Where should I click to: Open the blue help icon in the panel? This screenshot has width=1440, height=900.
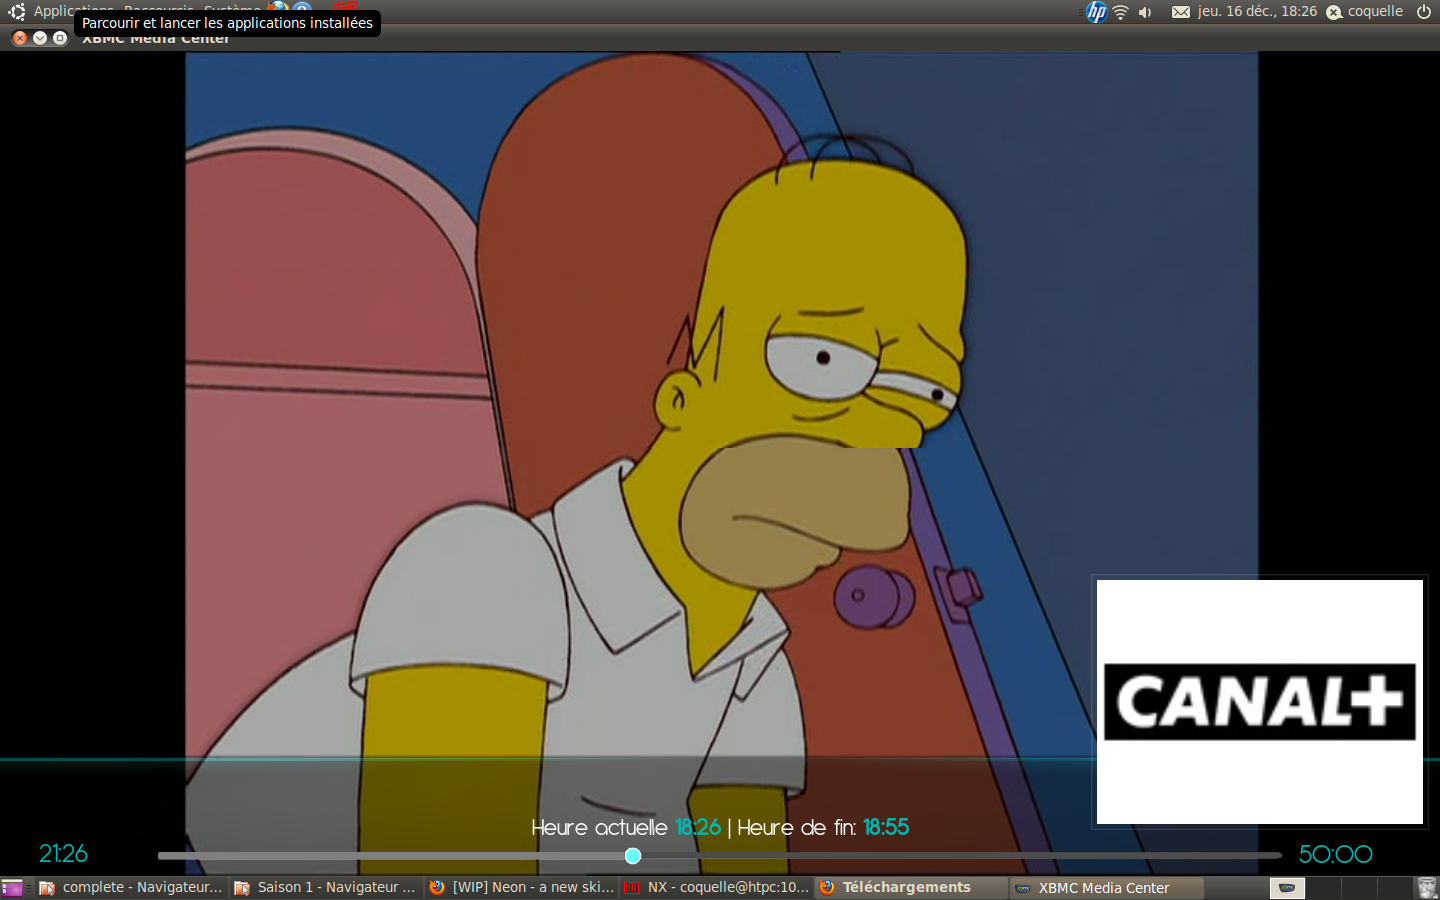(x=302, y=8)
